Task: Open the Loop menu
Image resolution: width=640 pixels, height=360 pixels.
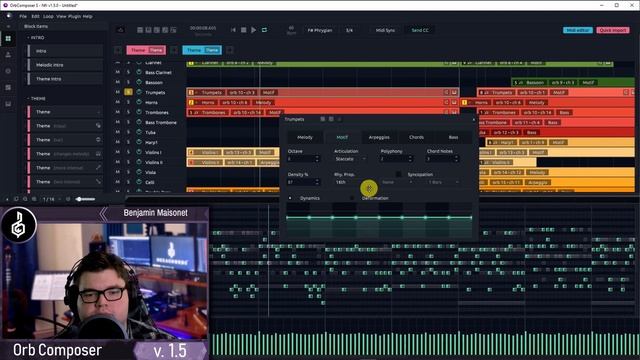Action: (x=48, y=16)
